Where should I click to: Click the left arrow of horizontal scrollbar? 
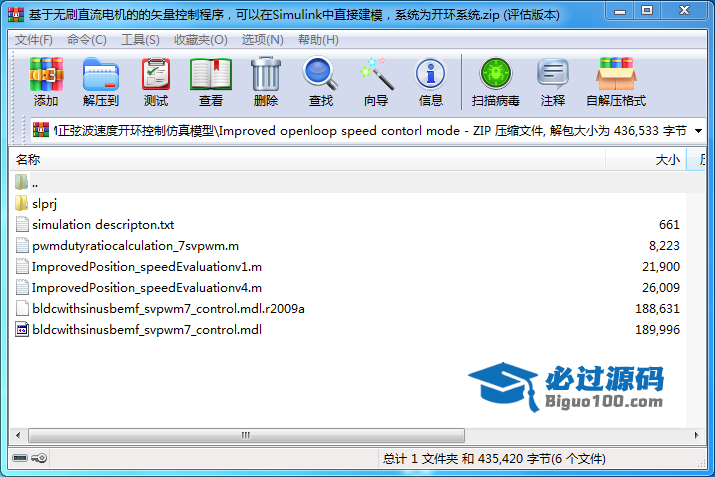(18, 435)
